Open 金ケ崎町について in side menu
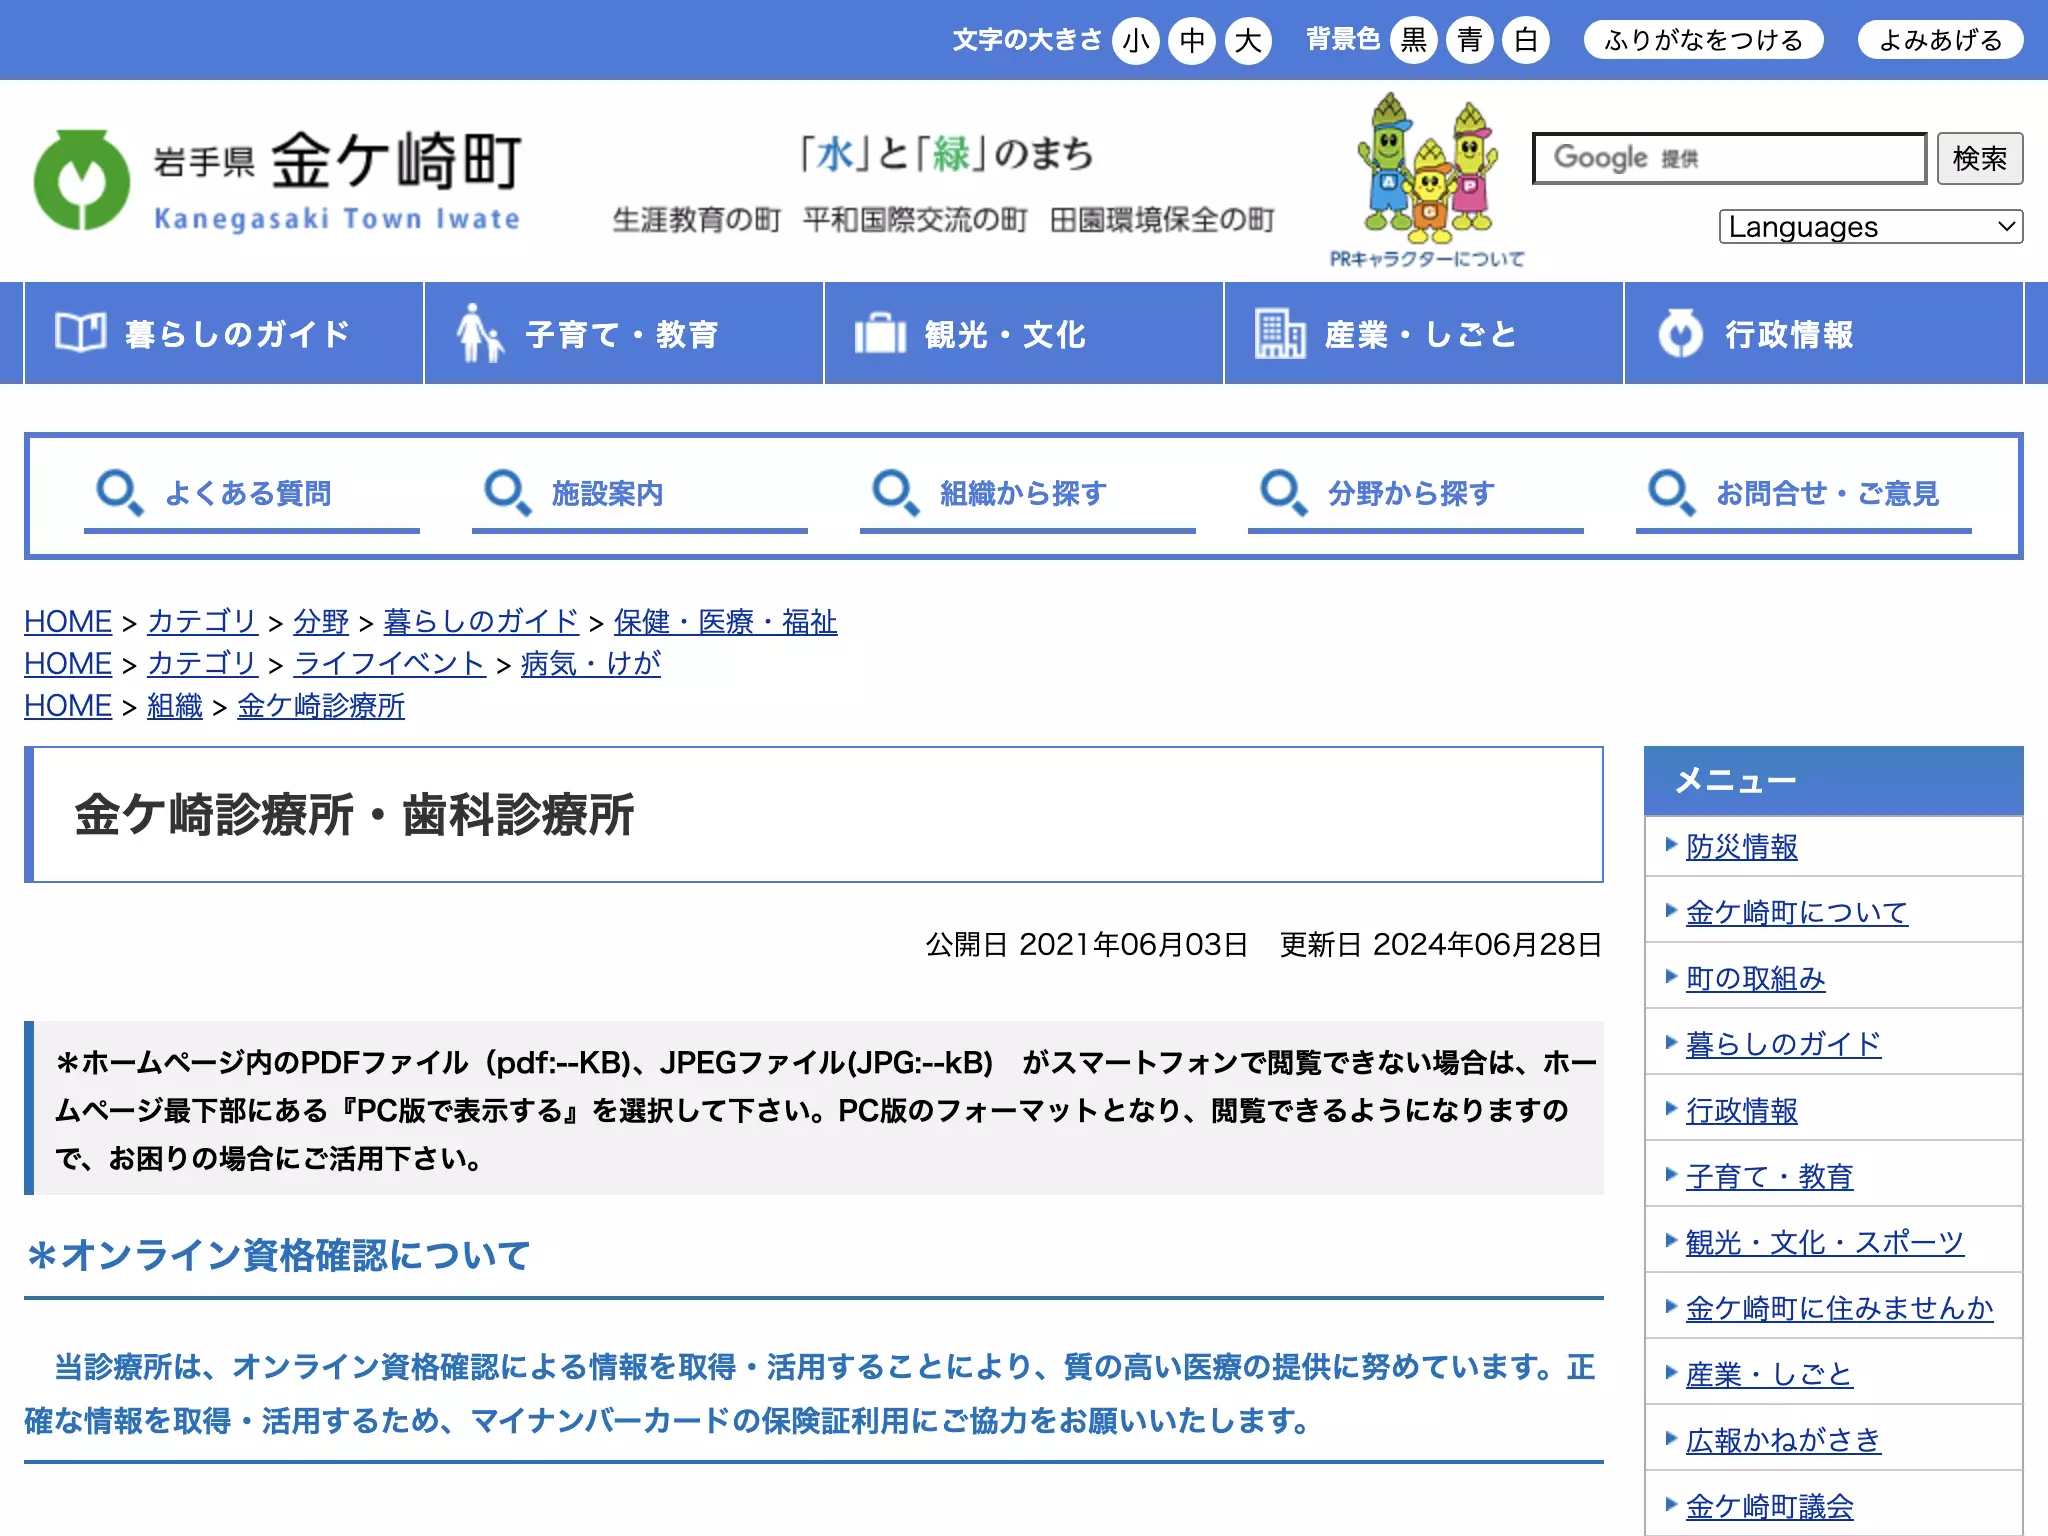Viewport: 2048px width, 1536px height. tap(1797, 912)
